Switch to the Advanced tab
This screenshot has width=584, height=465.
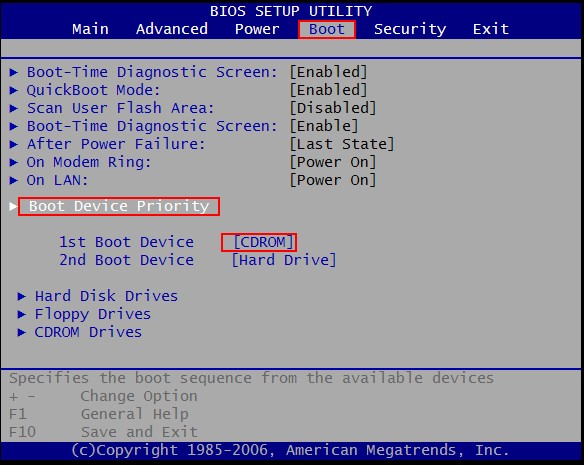click(172, 29)
